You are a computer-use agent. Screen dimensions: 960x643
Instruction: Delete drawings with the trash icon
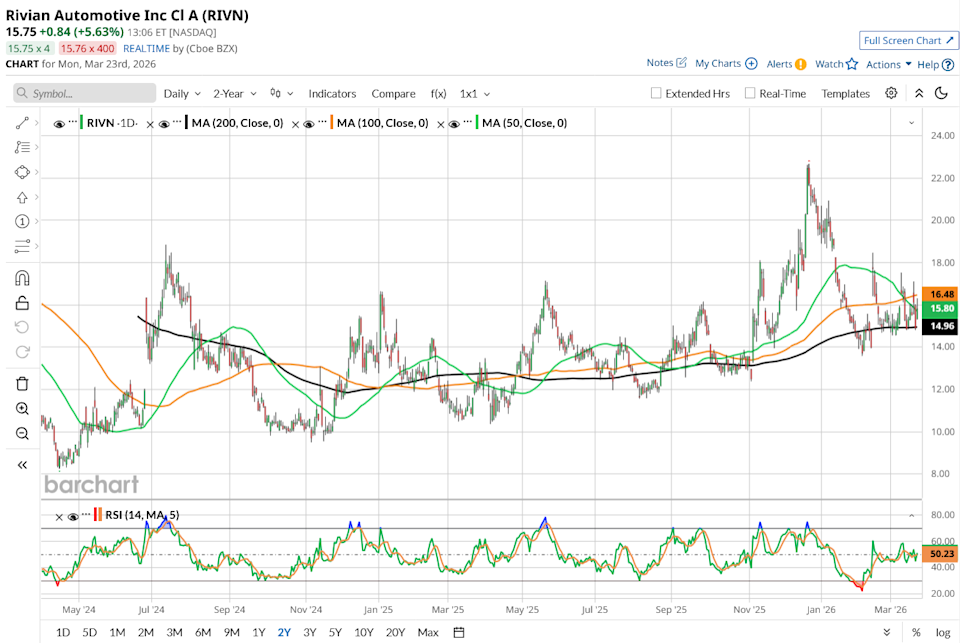point(22,383)
